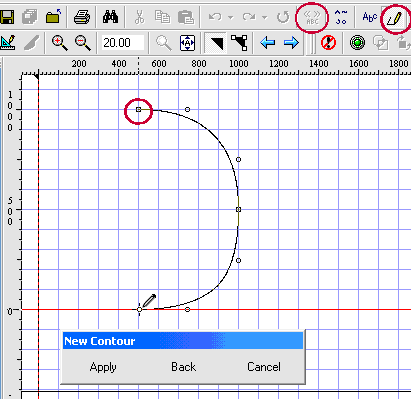Print with the printer icon
The image size is (411, 399).
tap(82, 16)
